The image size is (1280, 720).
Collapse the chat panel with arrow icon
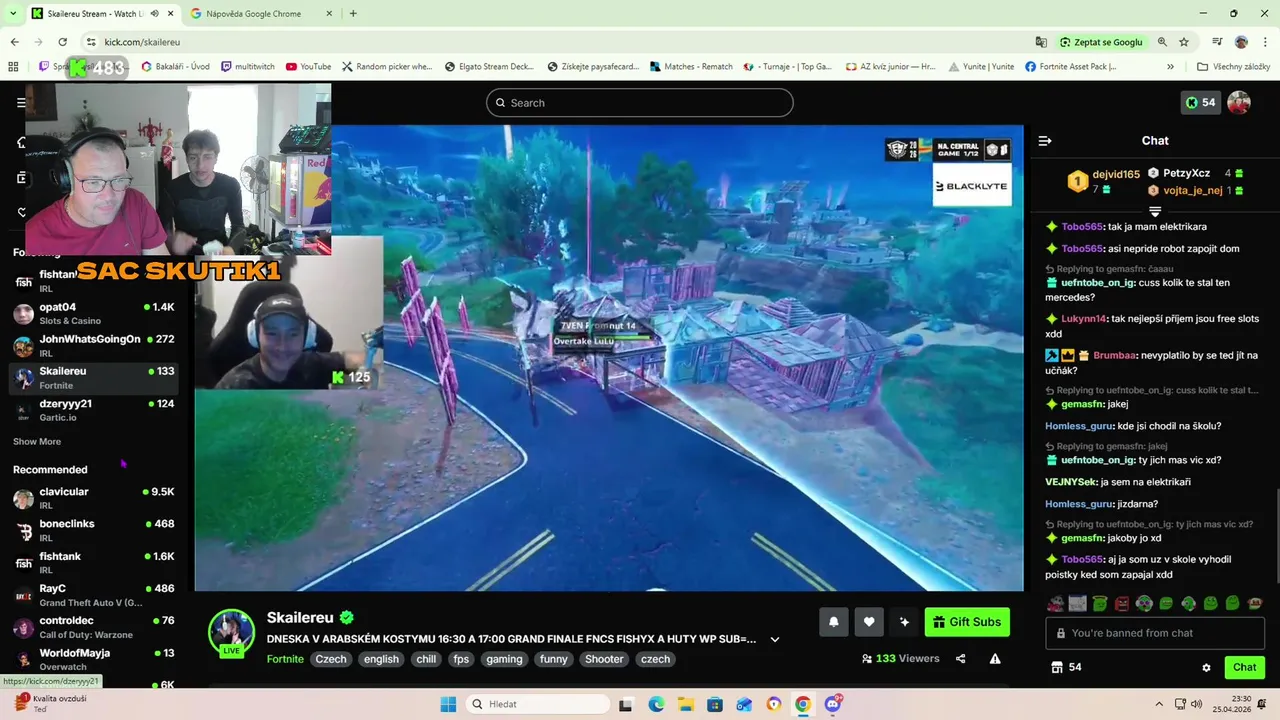(1045, 141)
